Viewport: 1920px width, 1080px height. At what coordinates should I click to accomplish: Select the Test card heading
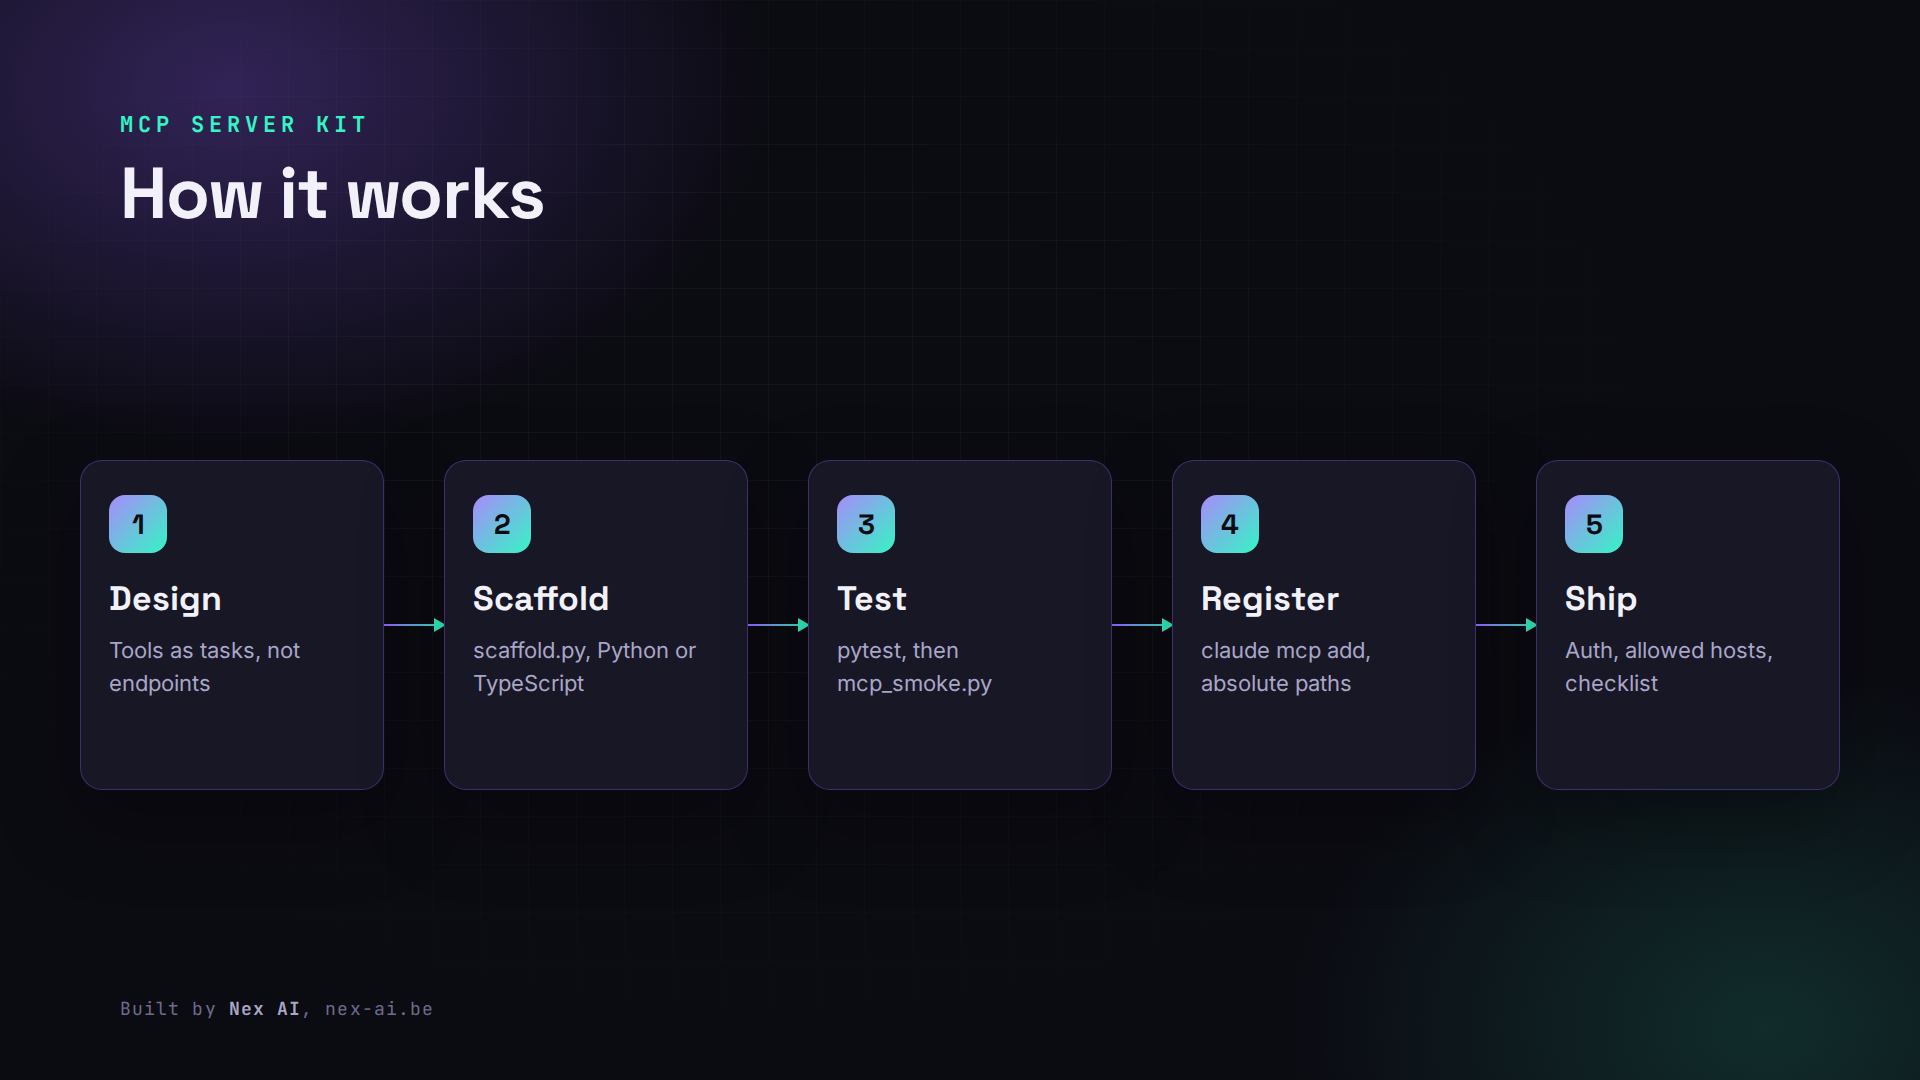[872, 599]
